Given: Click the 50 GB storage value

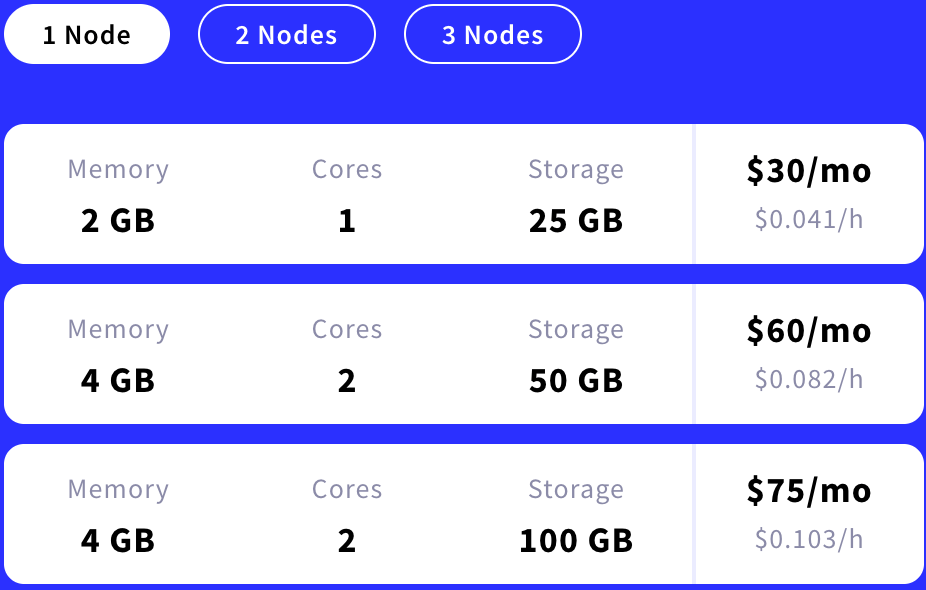Looking at the screenshot, I should [x=576, y=380].
